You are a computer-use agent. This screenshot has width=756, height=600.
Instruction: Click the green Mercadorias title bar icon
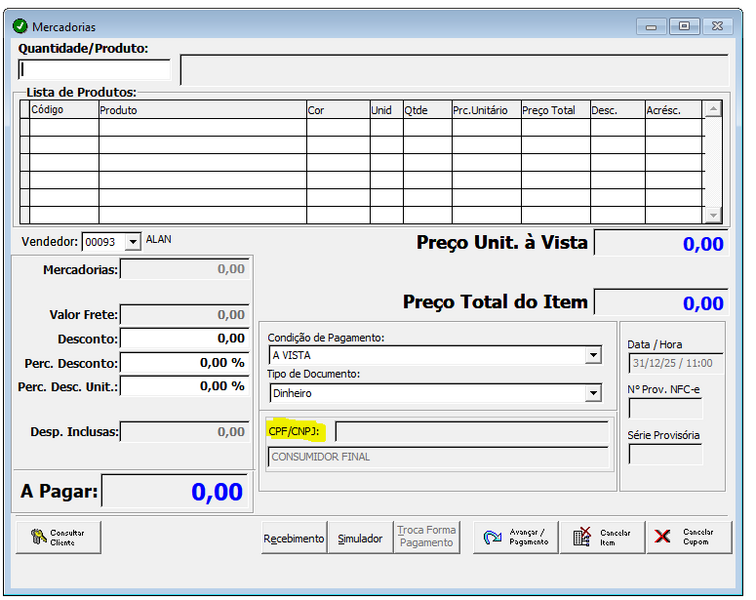tap(20, 27)
